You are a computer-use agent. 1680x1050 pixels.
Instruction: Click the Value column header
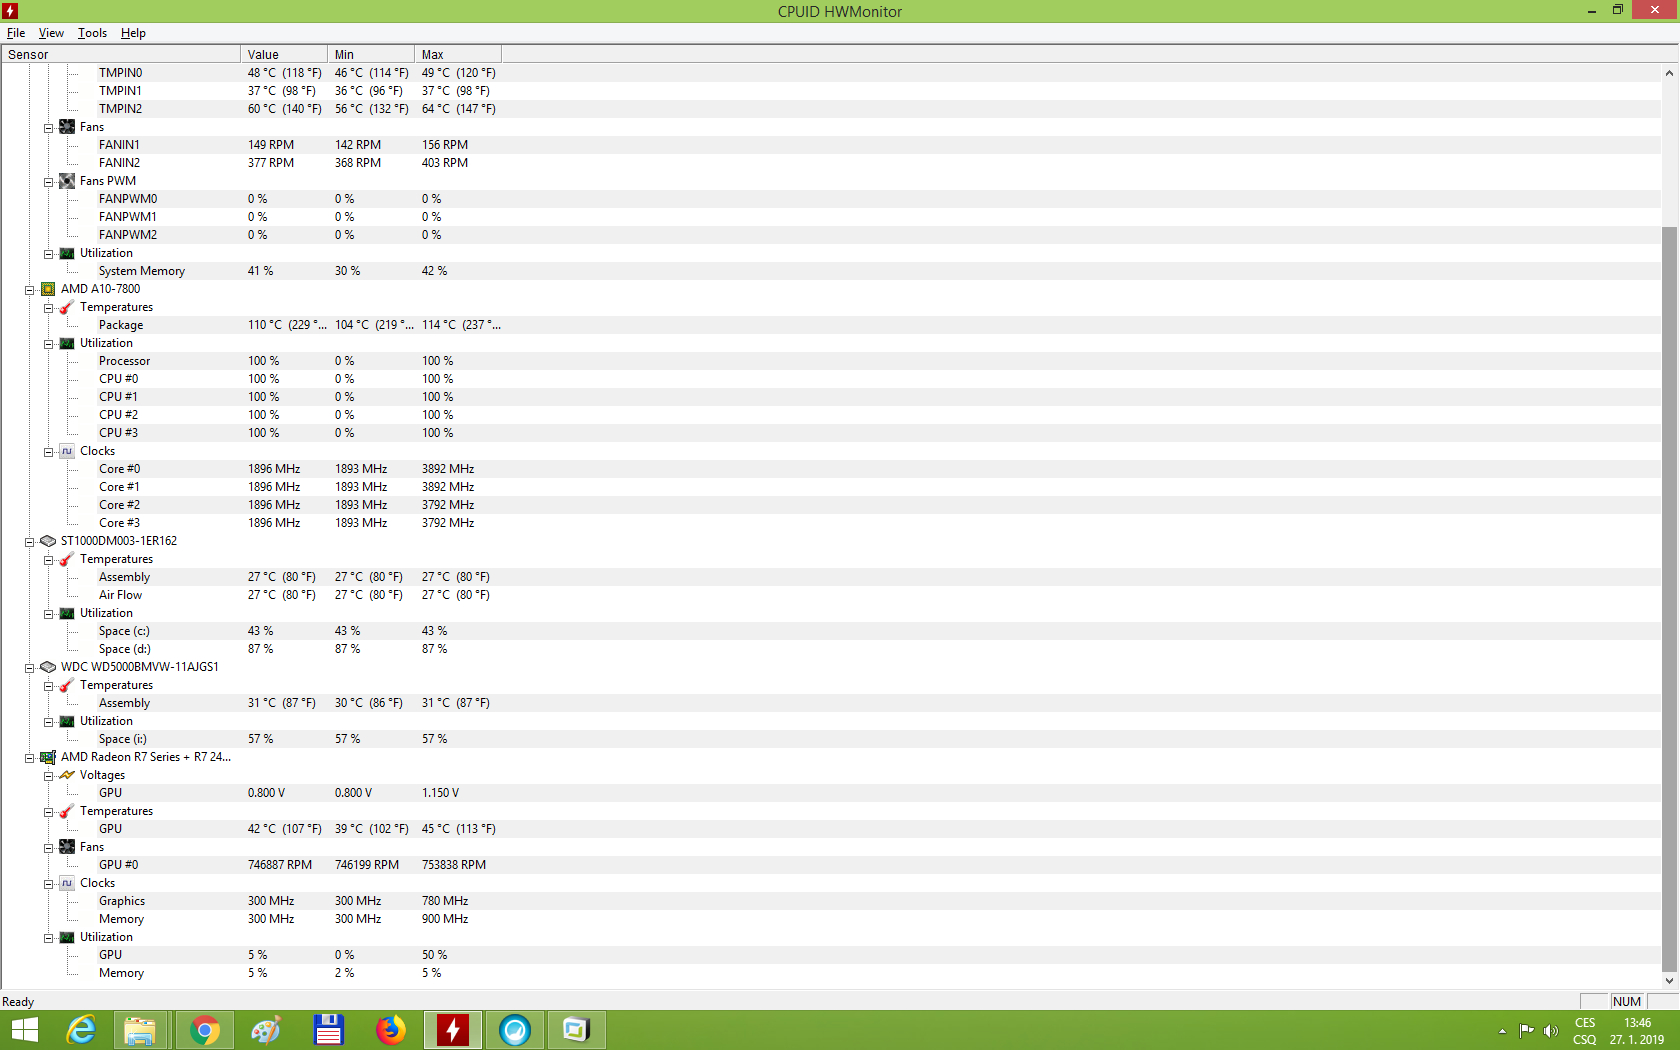283,54
